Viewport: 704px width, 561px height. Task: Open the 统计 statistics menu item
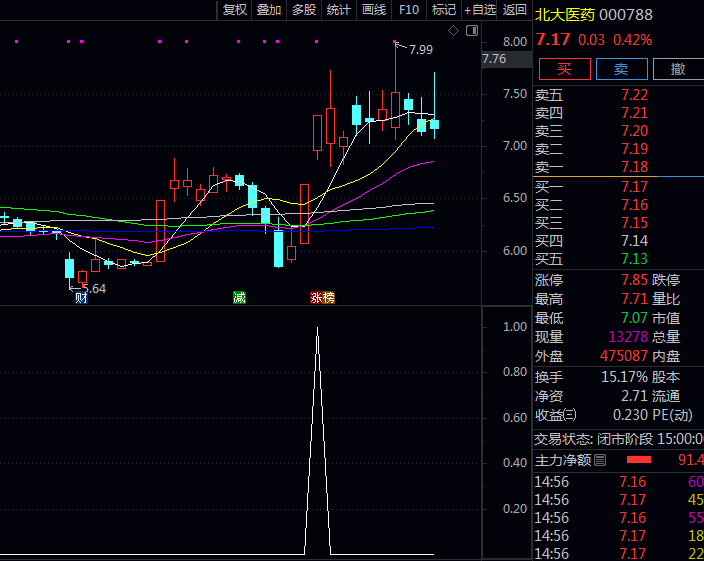pos(338,10)
